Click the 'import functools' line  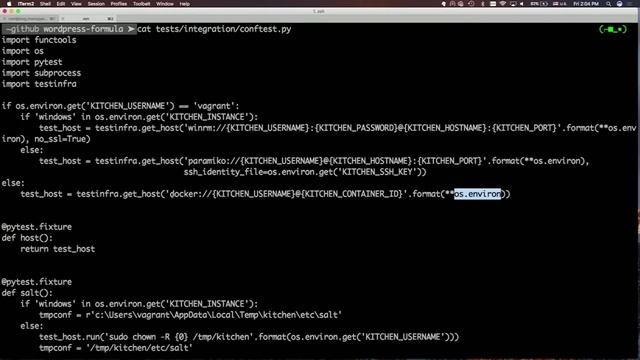point(39,40)
